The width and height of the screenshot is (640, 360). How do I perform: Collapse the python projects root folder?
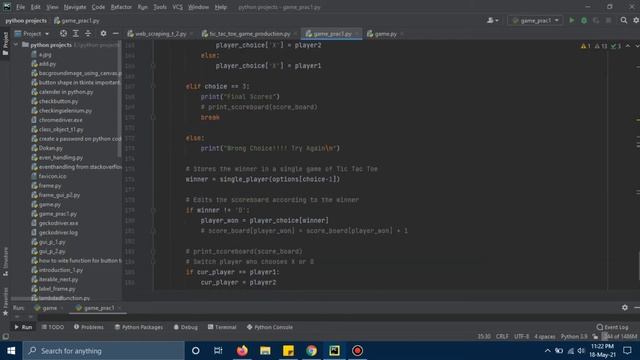point(16,45)
